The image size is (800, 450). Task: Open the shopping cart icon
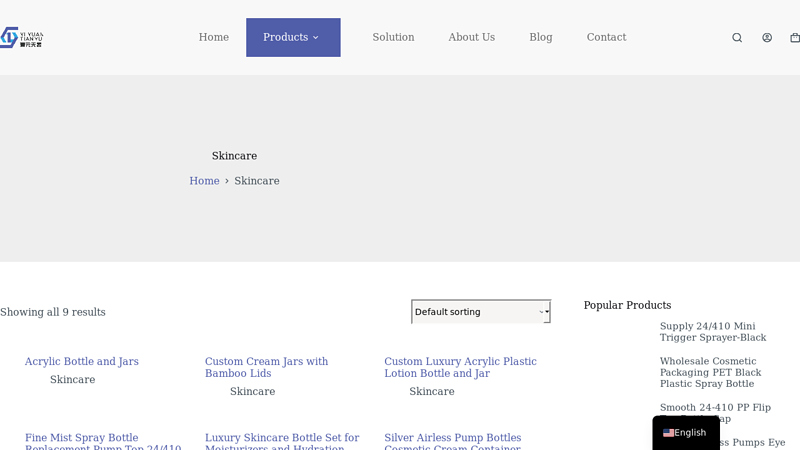click(795, 37)
